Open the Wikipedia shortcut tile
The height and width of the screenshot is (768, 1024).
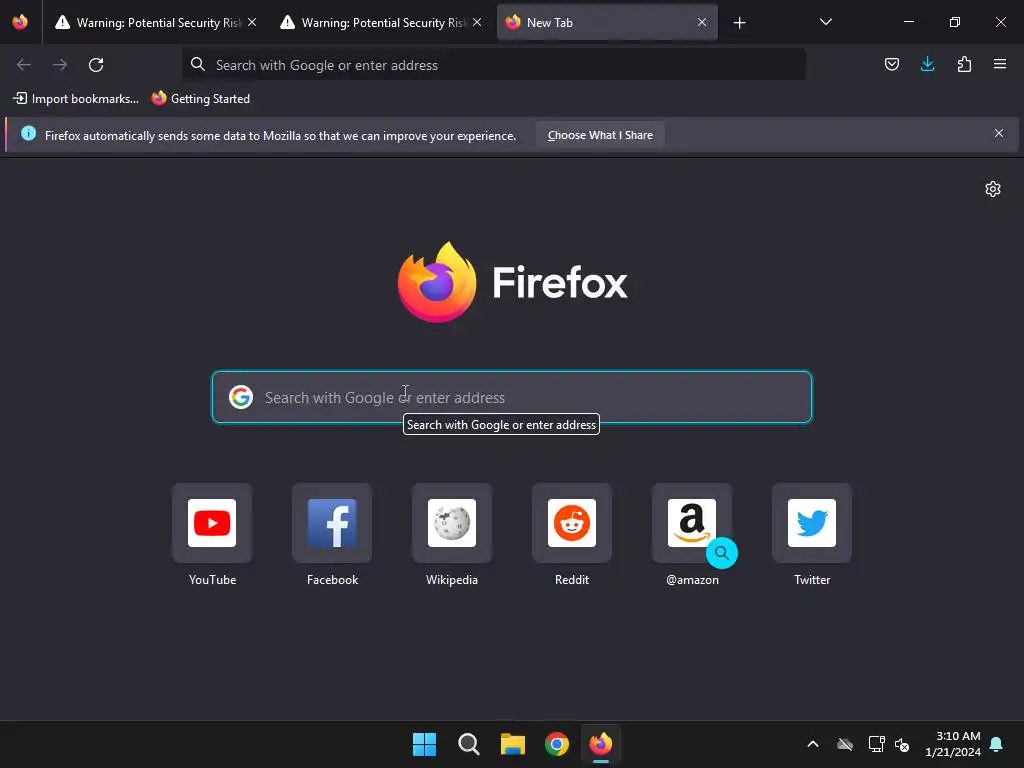452,523
